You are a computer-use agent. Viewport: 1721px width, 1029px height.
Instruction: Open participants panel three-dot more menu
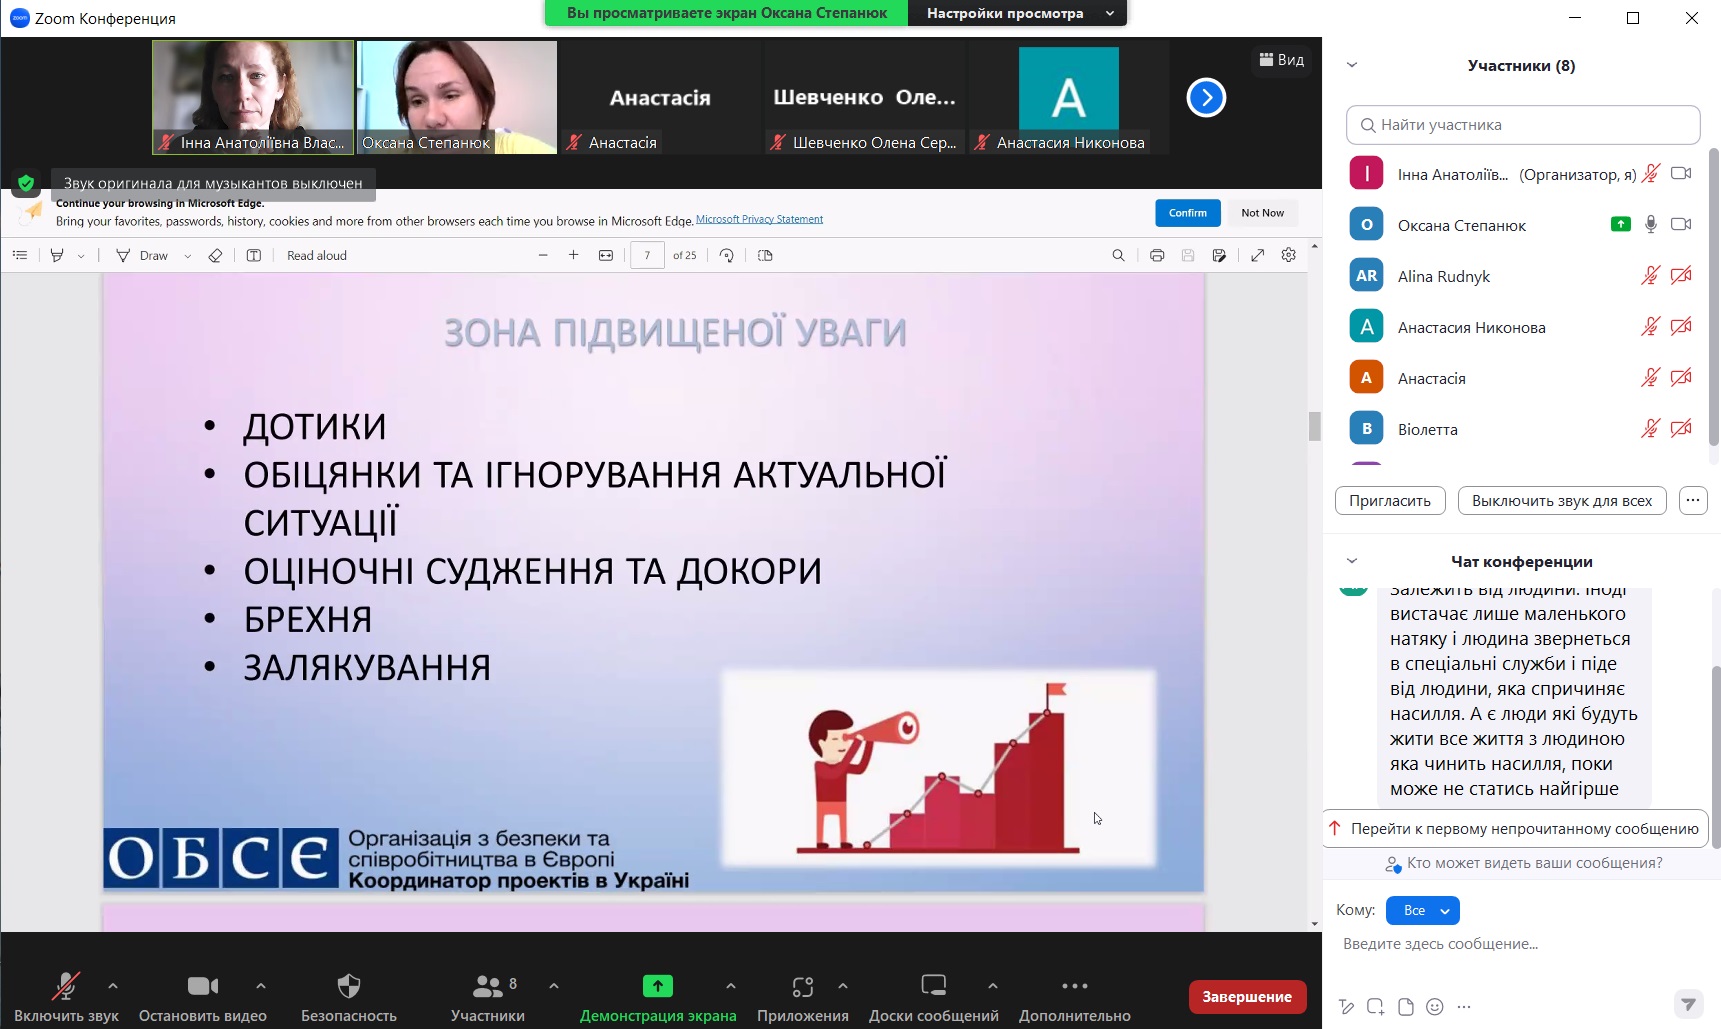(x=1693, y=500)
